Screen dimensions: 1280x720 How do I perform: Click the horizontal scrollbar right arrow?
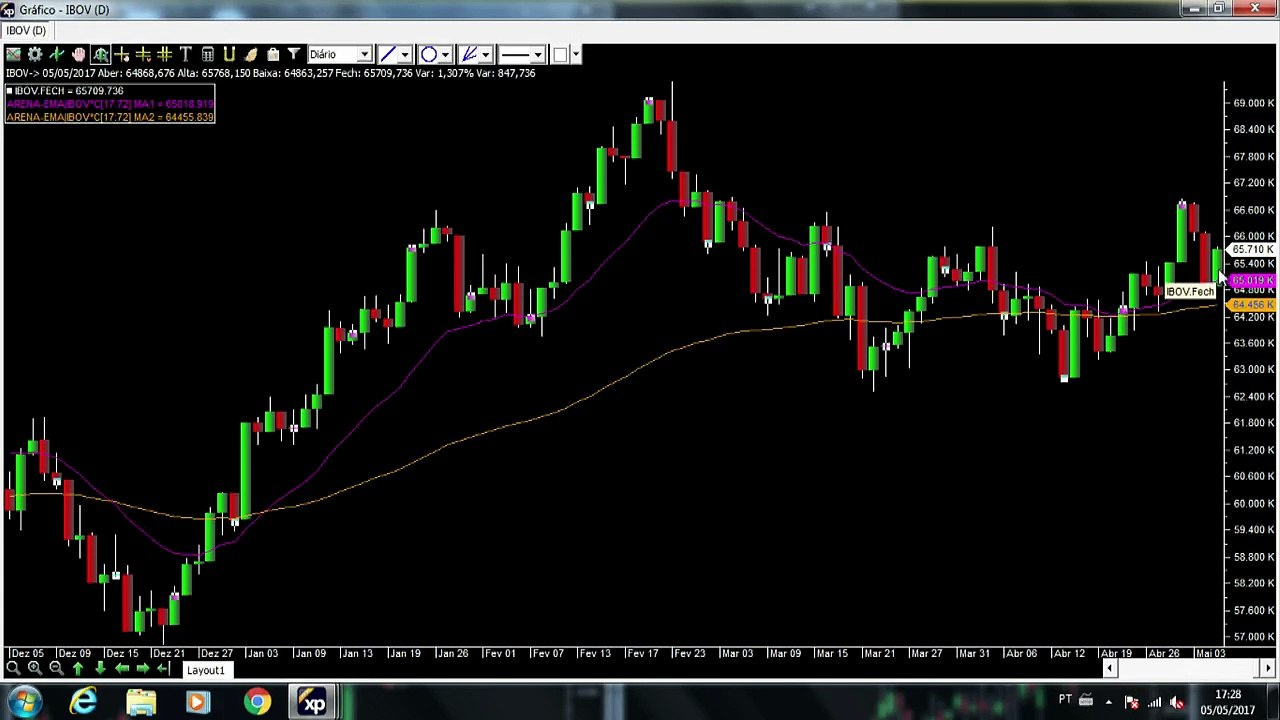coord(1267,668)
